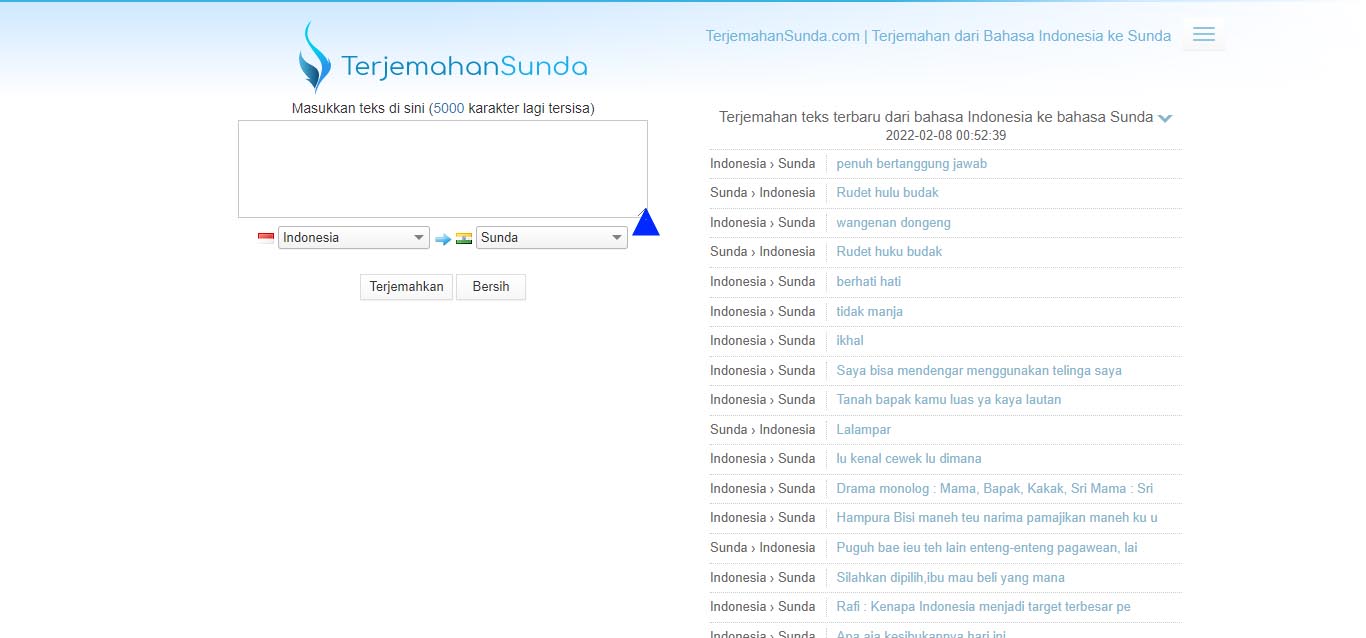Click the TerjemahanSunda feather logo
This screenshot has width=1366, height=638.
pos(314,58)
